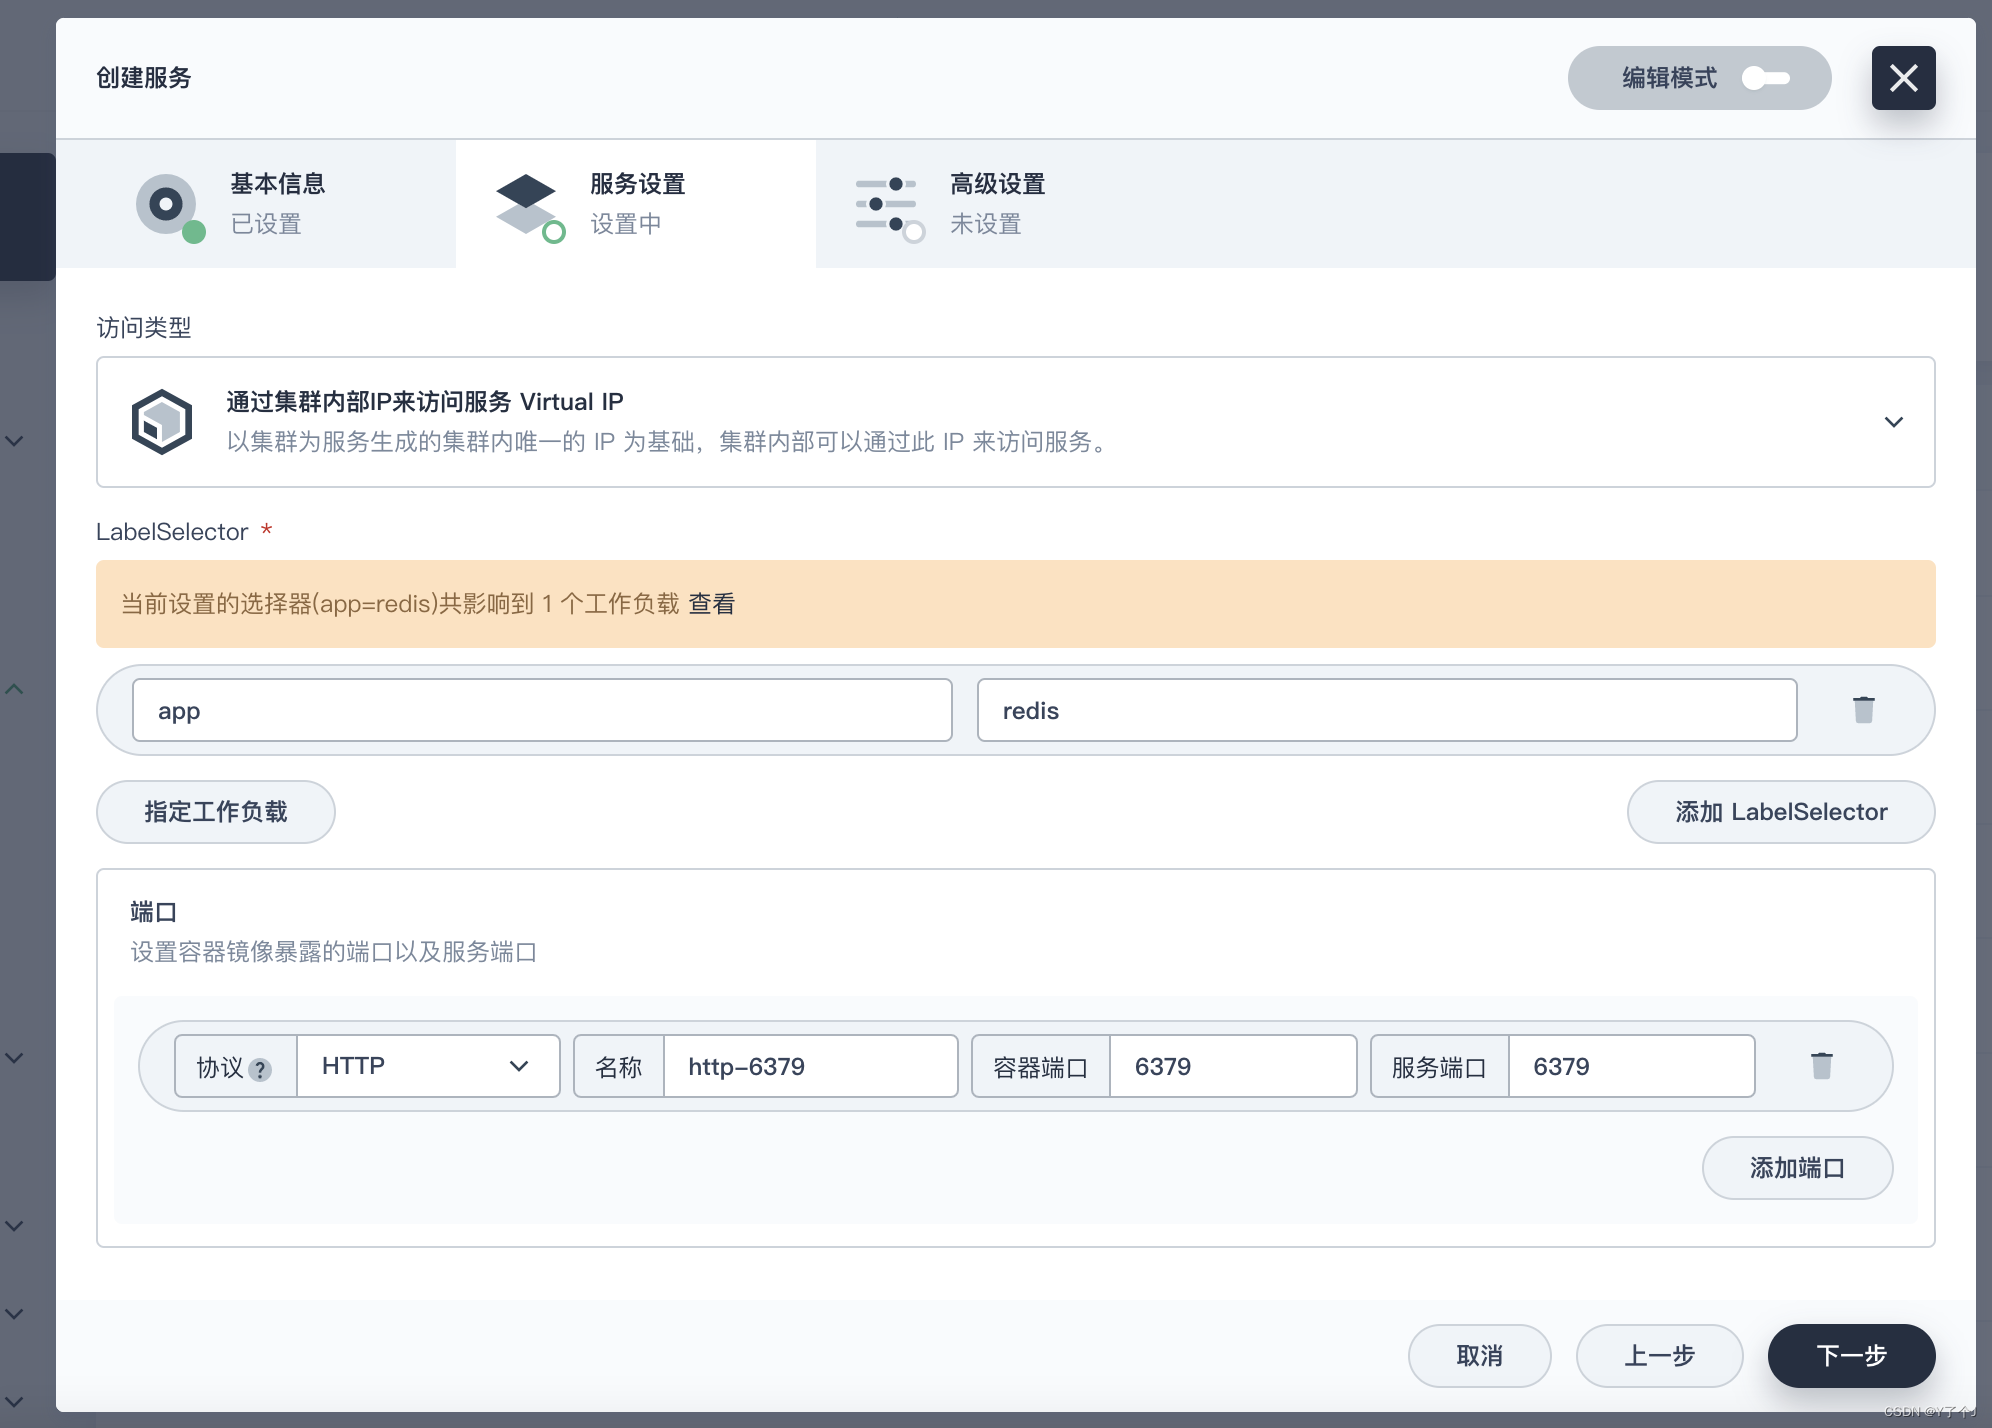Screen dimensions: 1992x1428
Task: Edit the 服务端口 field with 6379
Action: tap(1632, 1066)
